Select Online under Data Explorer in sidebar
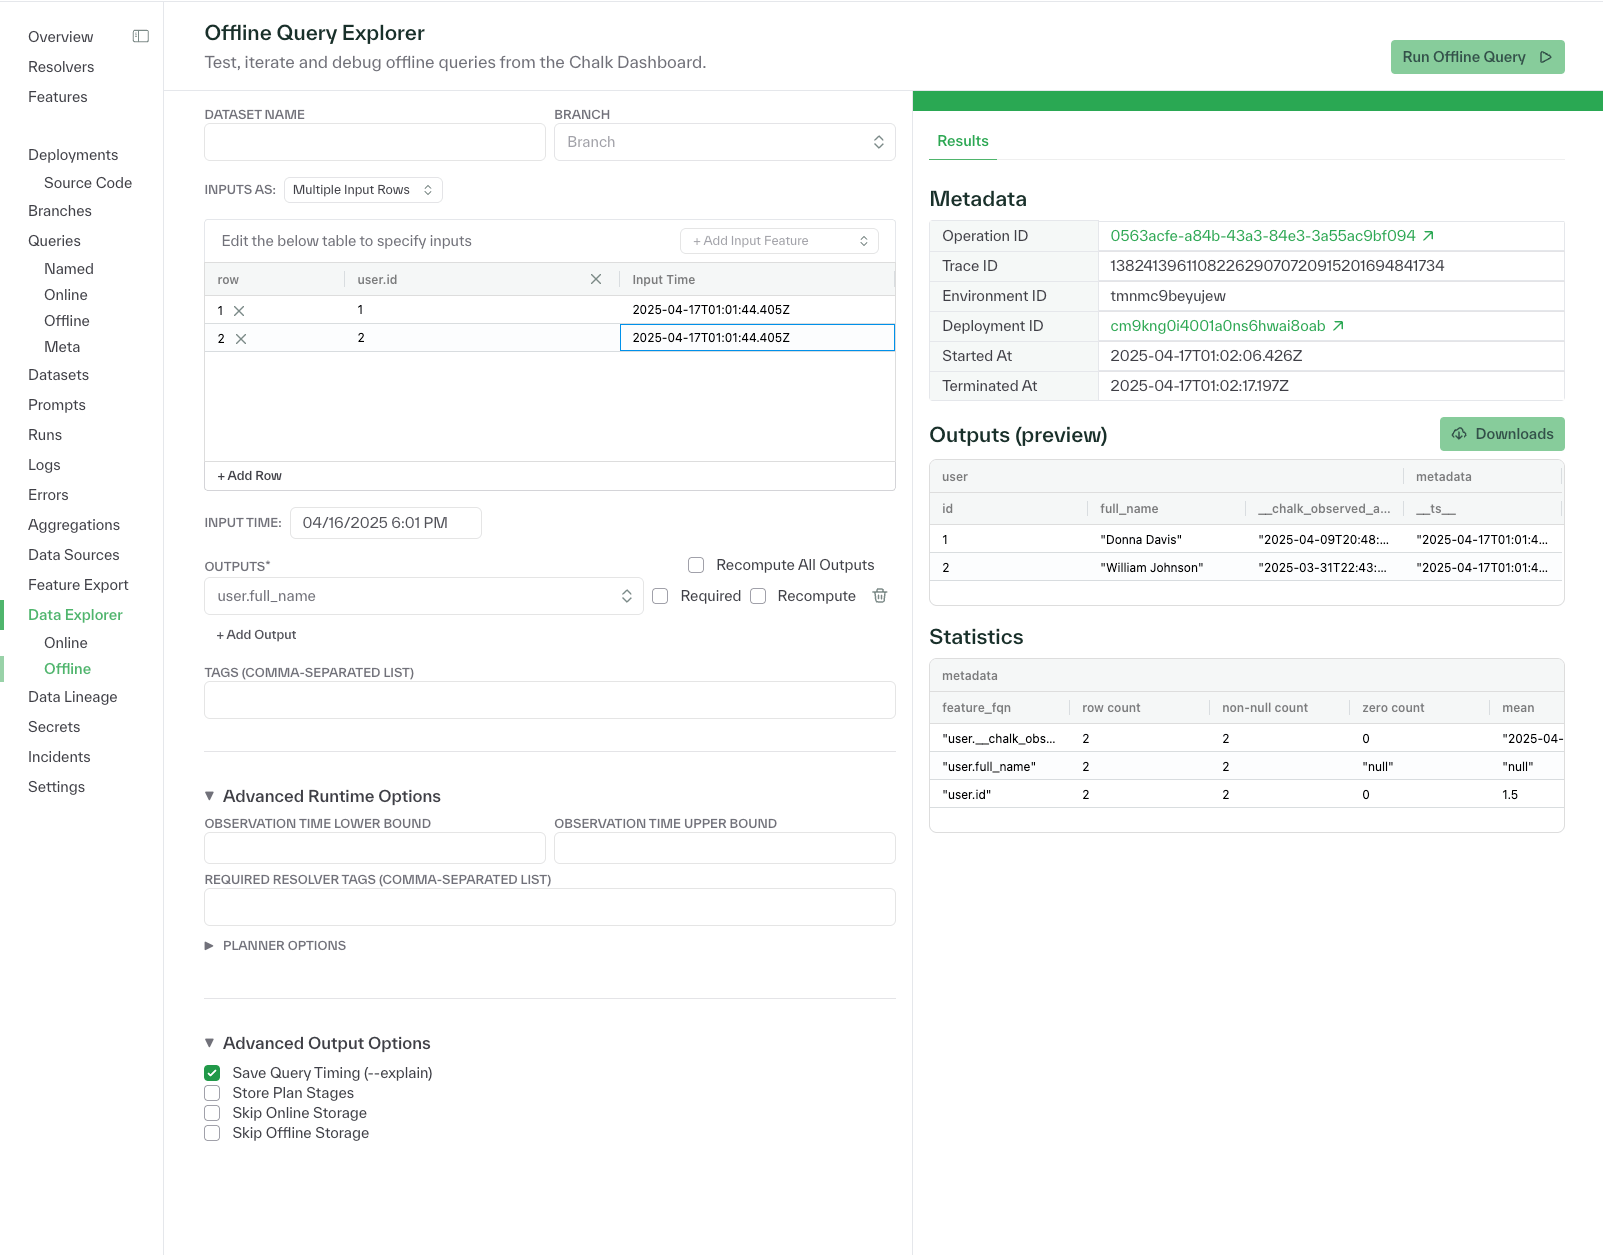This screenshot has height=1255, width=1603. point(65,643)
